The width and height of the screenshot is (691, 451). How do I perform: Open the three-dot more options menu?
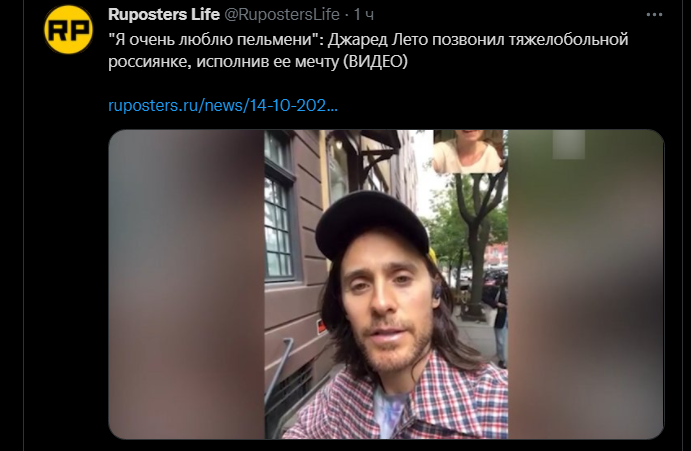coord(654,15)
